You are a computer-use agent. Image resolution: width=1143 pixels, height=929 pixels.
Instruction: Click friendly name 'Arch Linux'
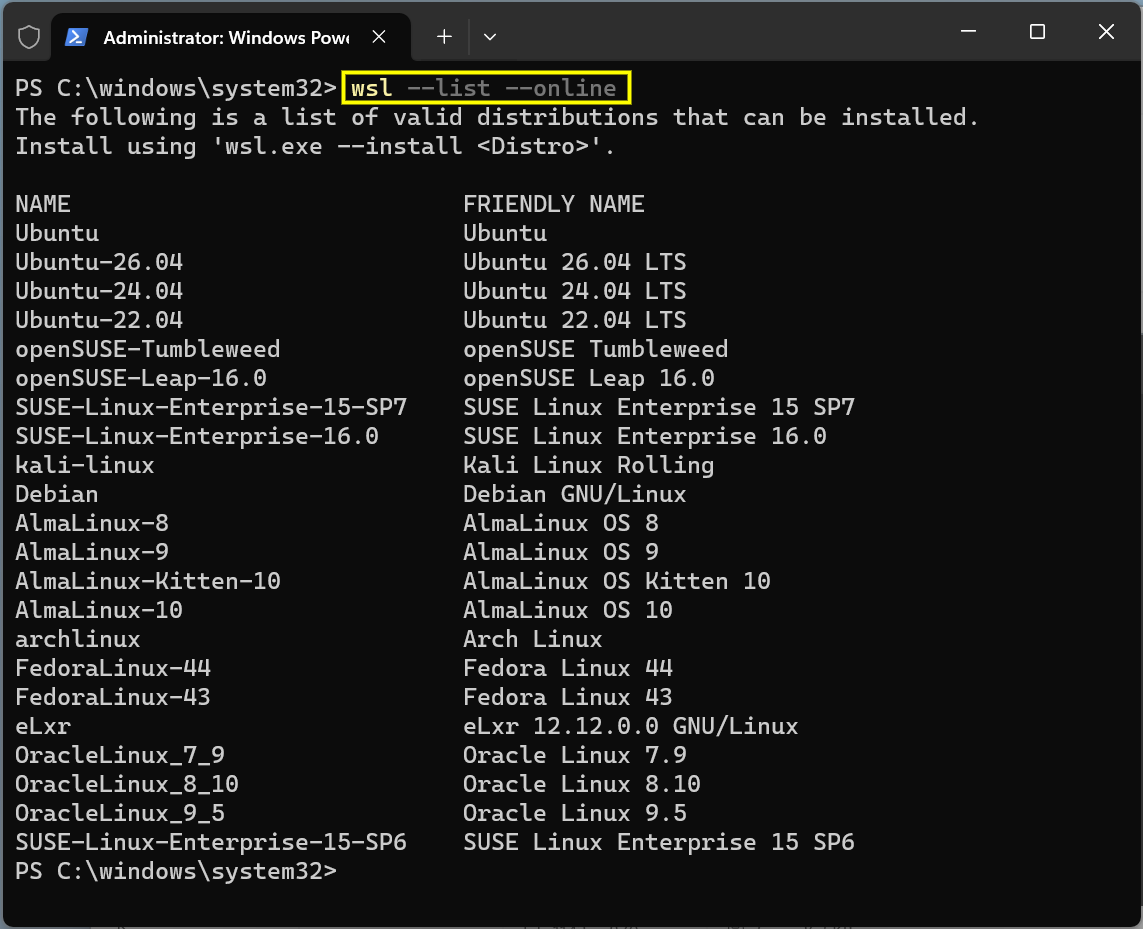[533, 640]
